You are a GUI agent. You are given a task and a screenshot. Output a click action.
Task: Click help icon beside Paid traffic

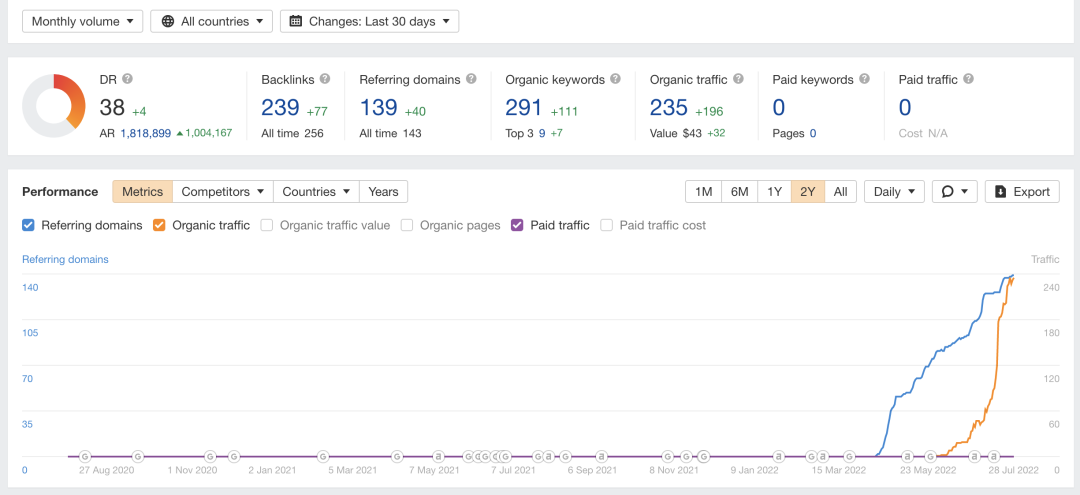coord(968,79)
